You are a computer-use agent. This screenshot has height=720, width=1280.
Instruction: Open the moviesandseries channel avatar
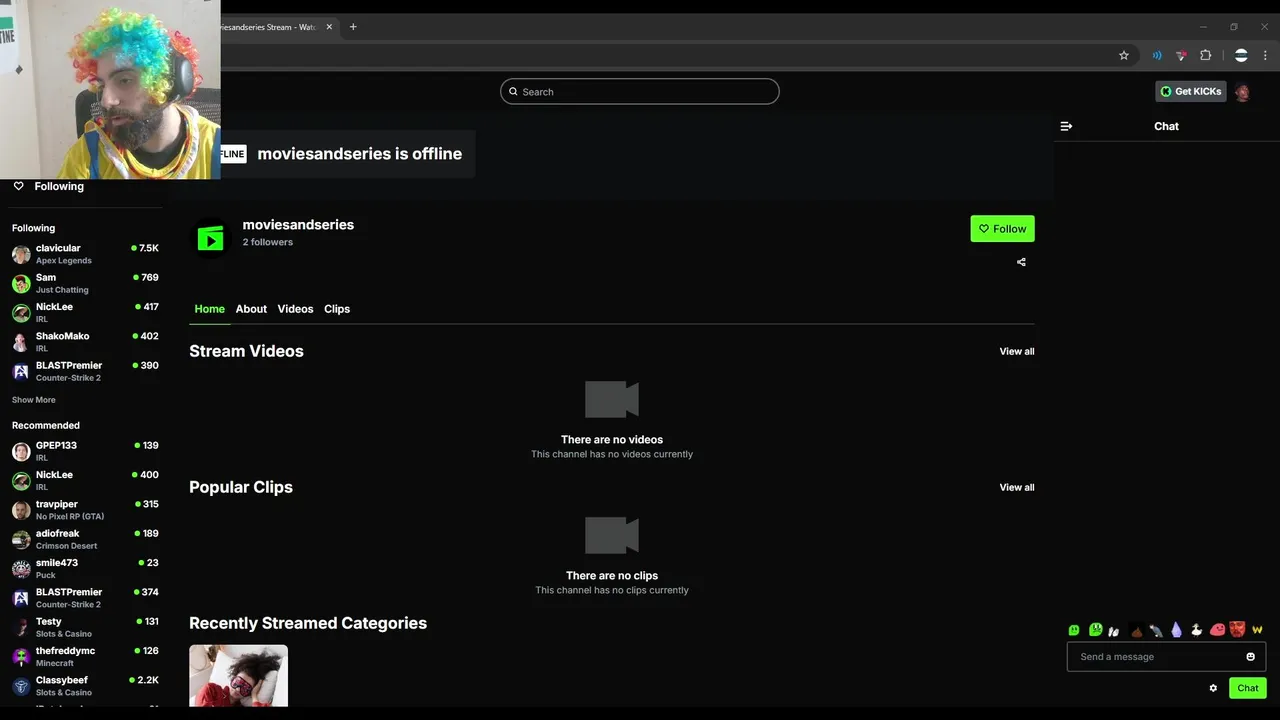point(210,239)
